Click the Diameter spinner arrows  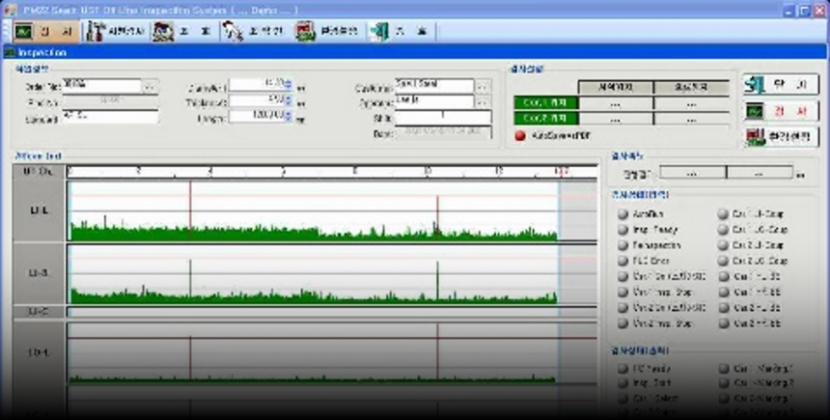288,85
